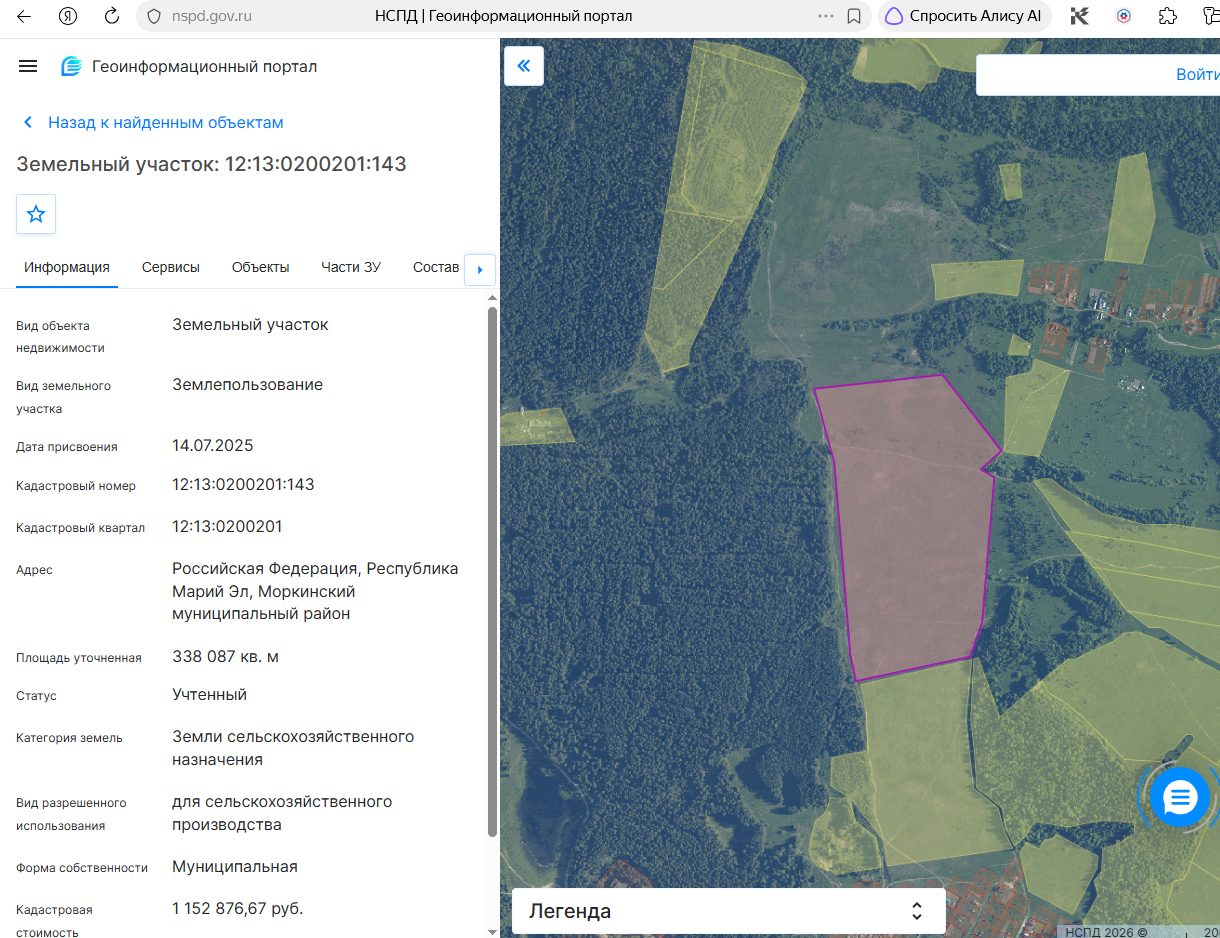Open the K extension icon
Screen dimensions: 1220x938
[x=1079, y=16]
